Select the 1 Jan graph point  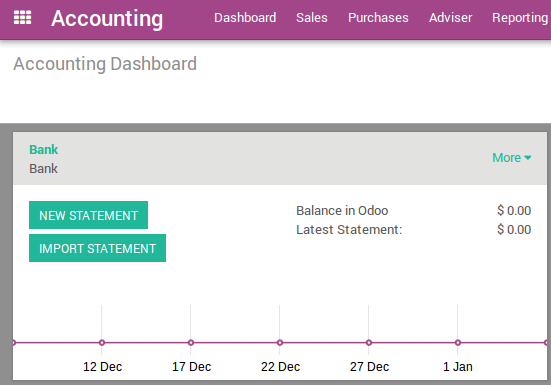pos(458,342)
